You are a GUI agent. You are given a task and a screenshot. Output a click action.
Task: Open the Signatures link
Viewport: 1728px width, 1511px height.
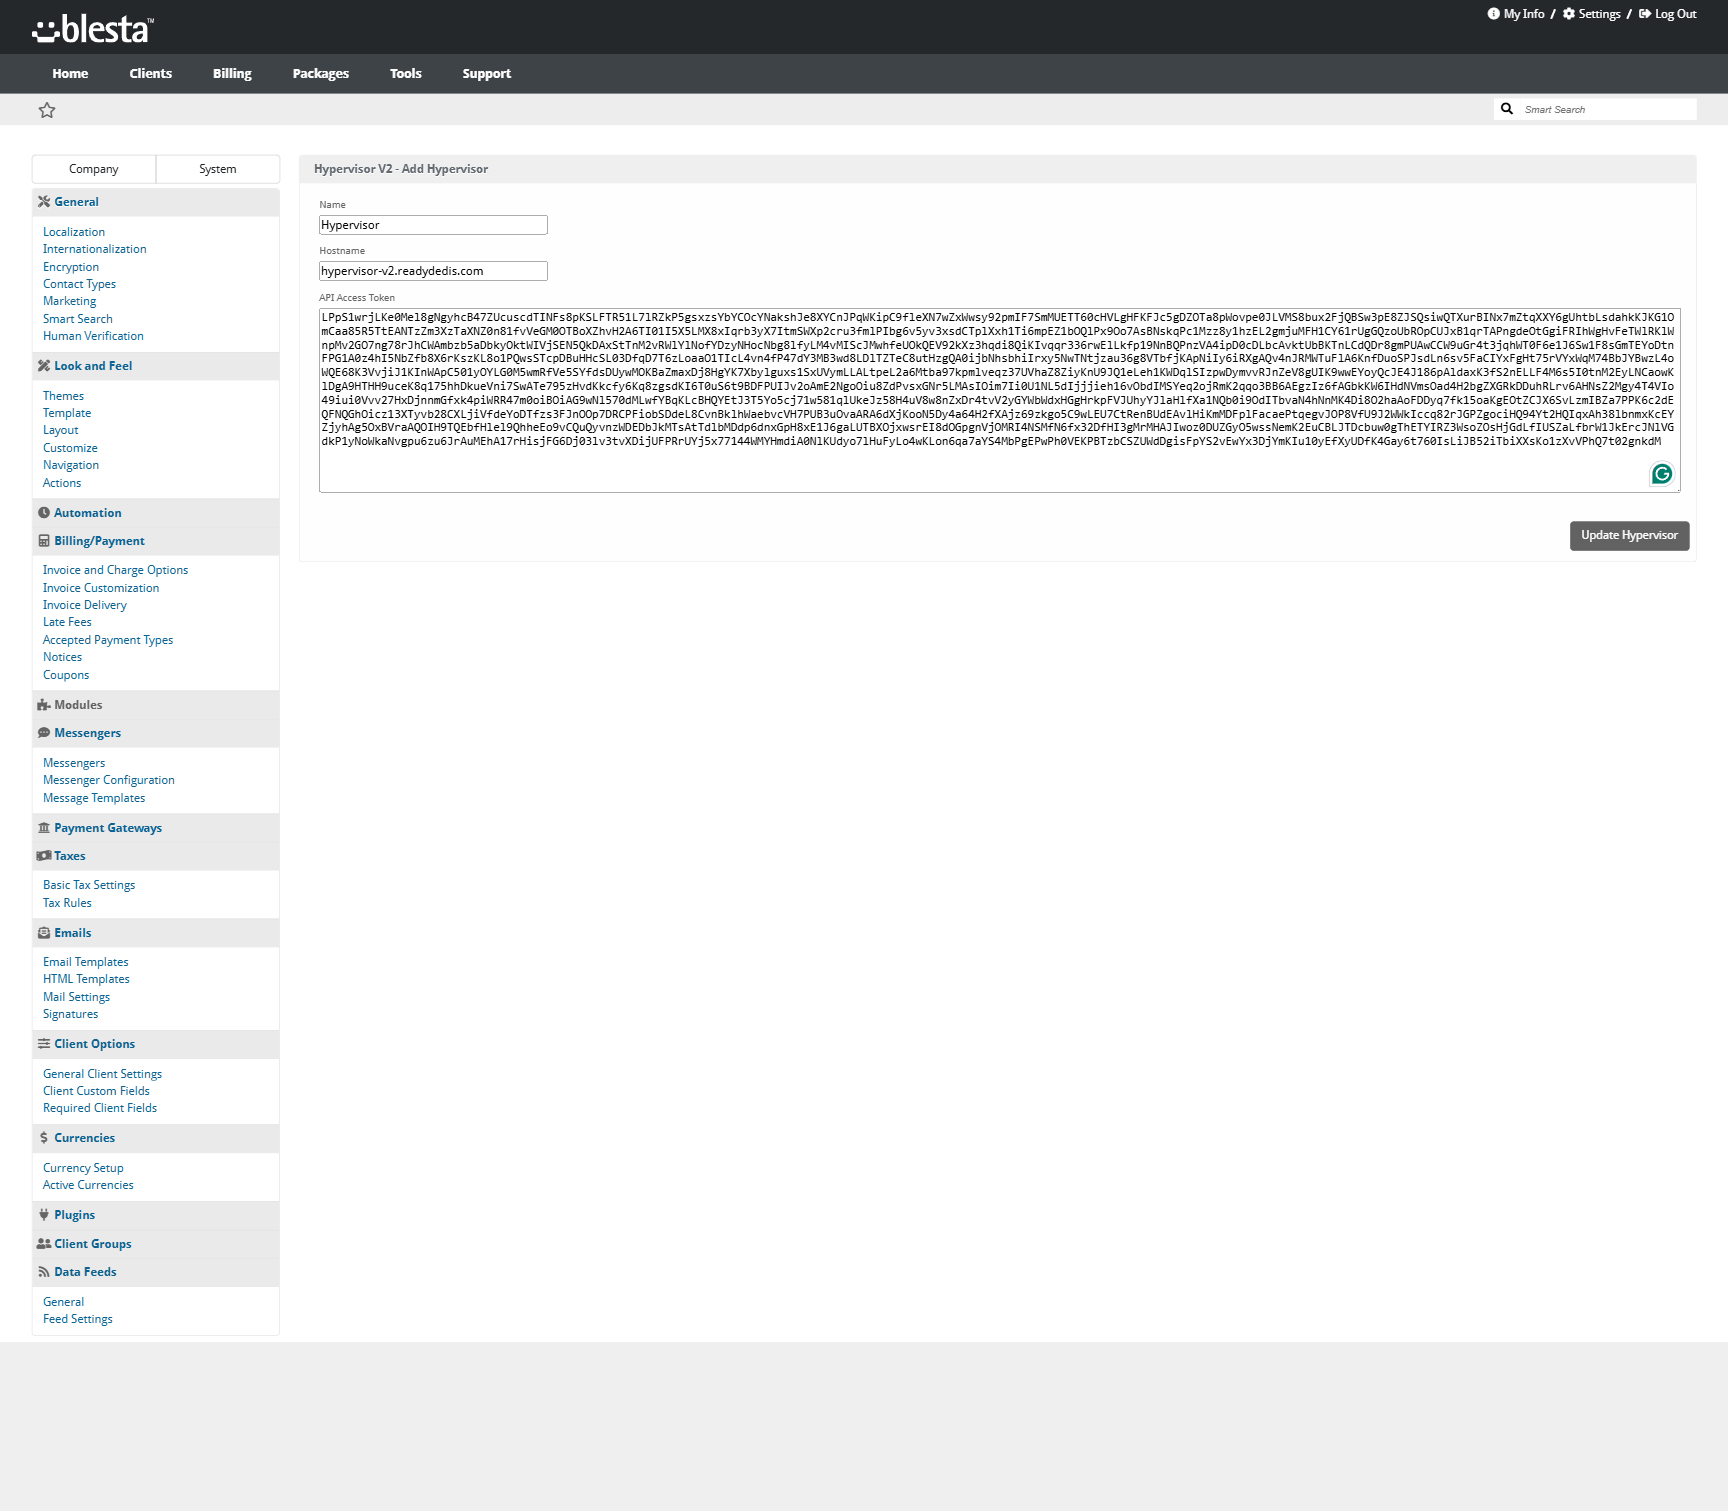70,1014
